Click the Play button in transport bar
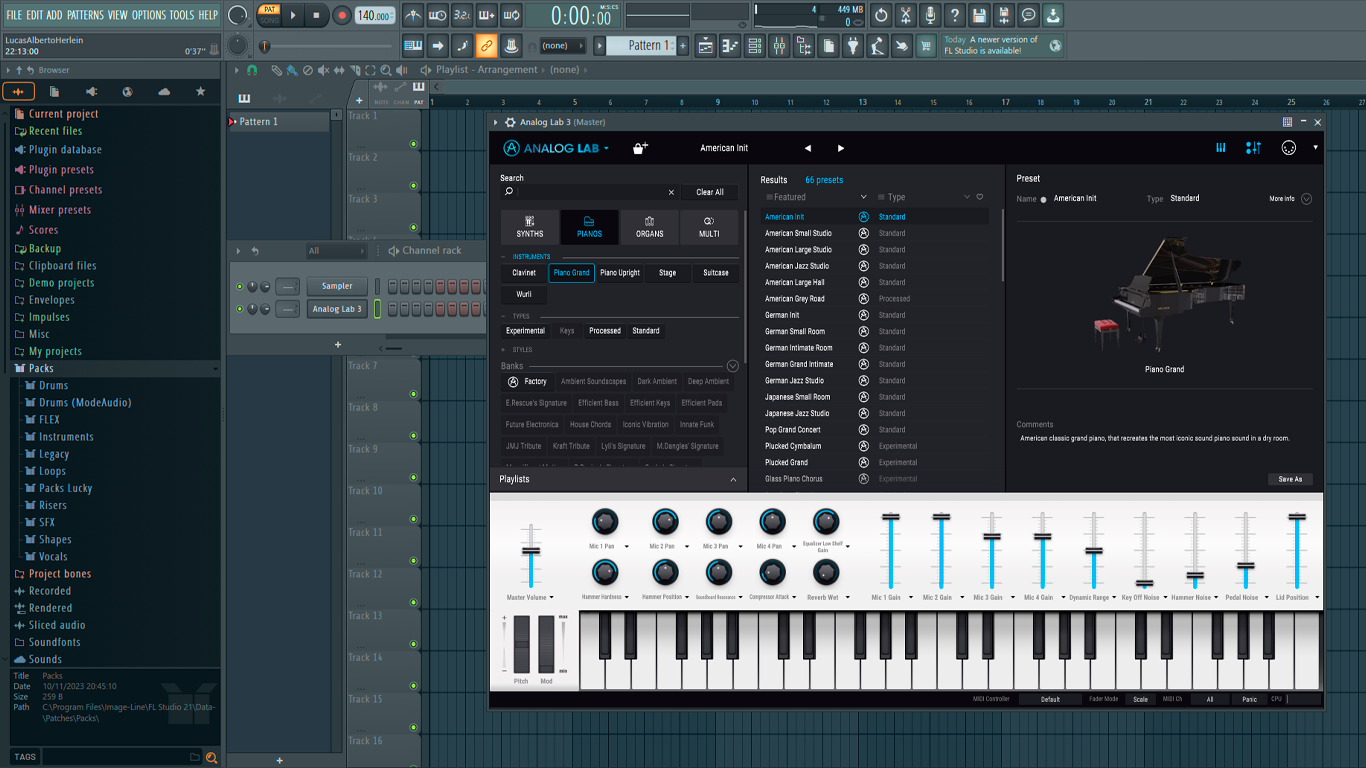This screenshot has width=1366, height=768. pos(293,15)
